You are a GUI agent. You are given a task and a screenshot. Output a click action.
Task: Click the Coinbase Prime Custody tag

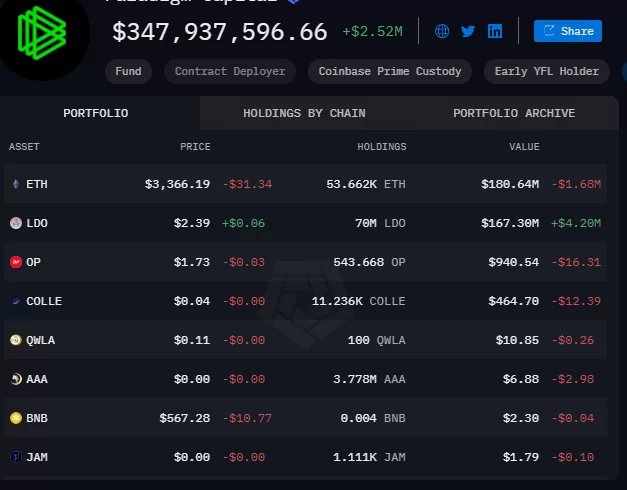point(390,71)
